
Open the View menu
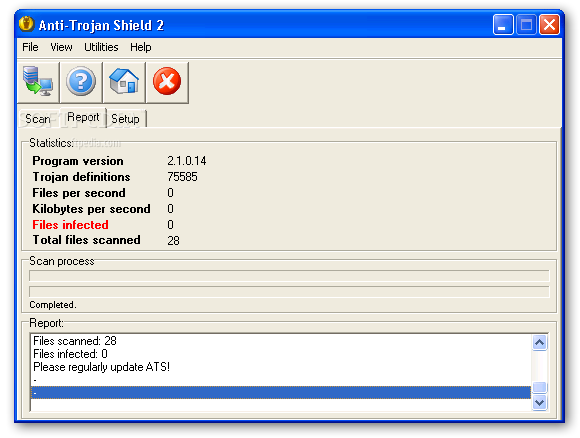pos(61,47)
